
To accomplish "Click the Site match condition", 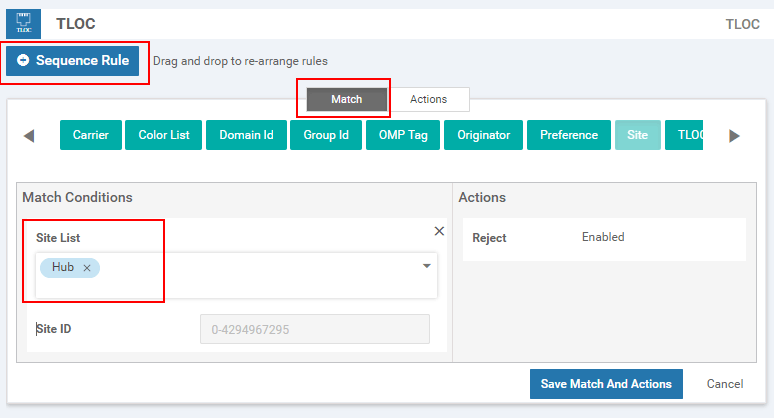I will (x=637, y=135).
